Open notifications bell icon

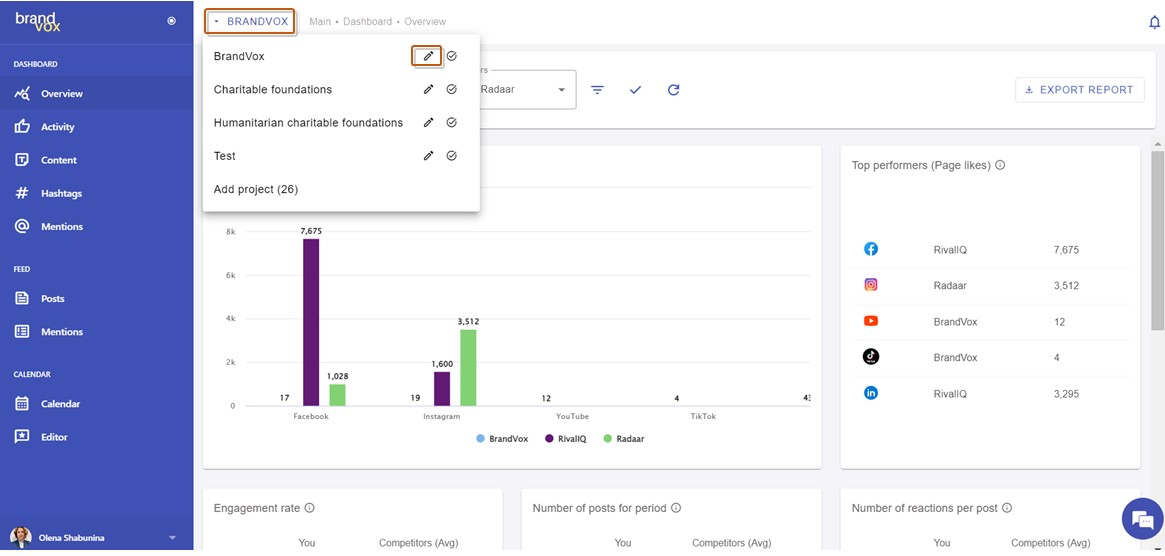(1155, 22)
